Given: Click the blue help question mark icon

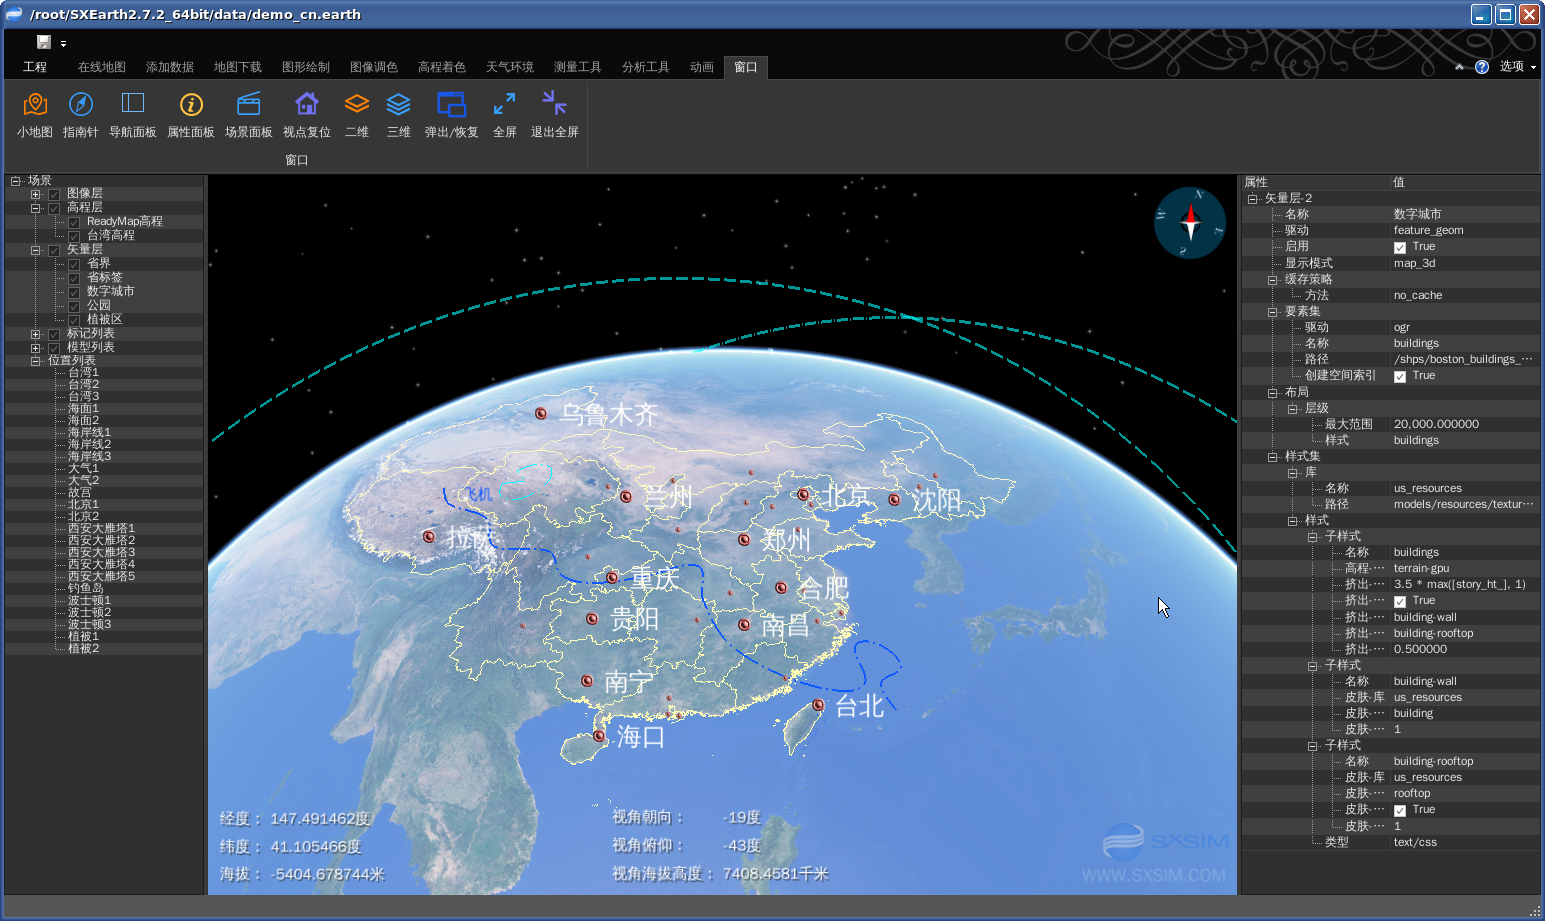Looking at the screenshot, I should (1482, 67).
